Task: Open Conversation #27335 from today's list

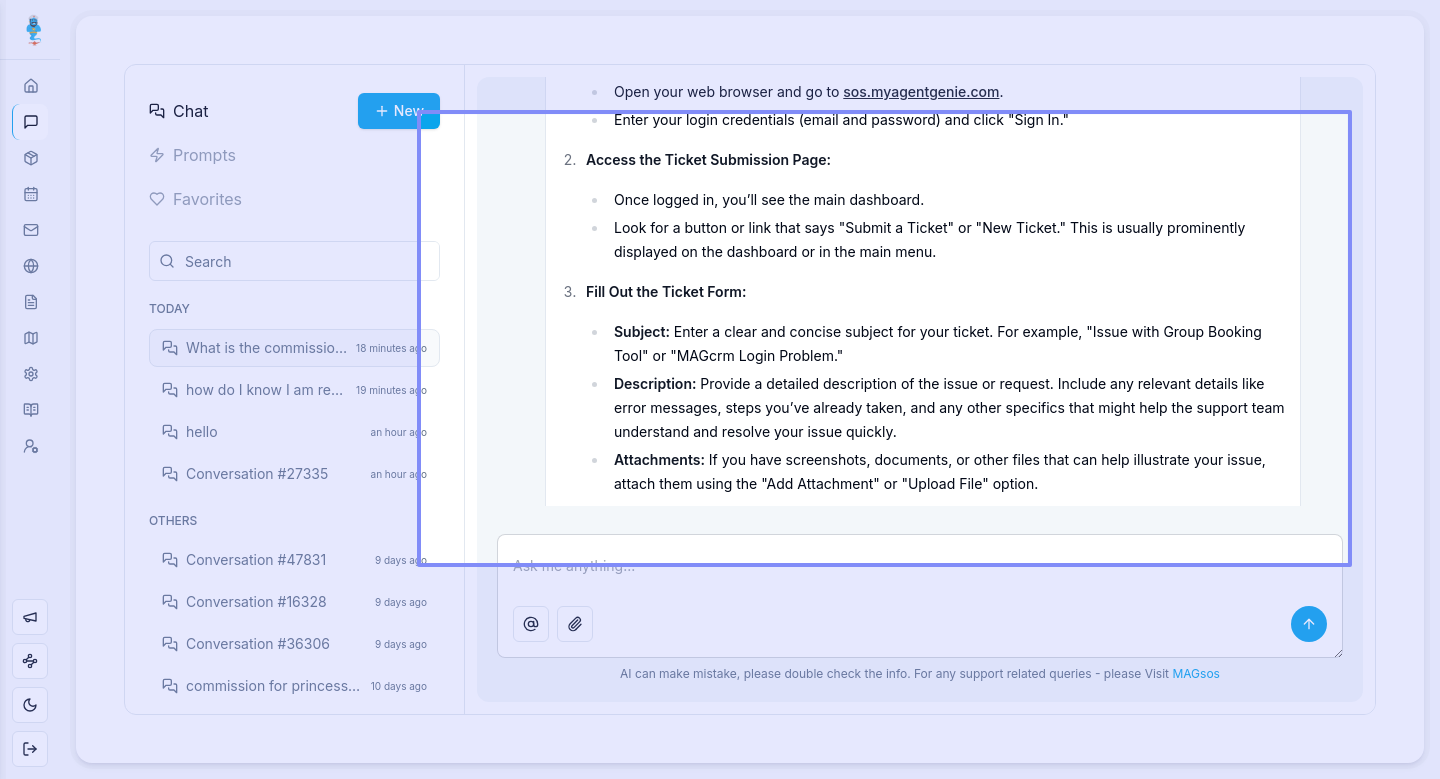Action: click(257, 474)
